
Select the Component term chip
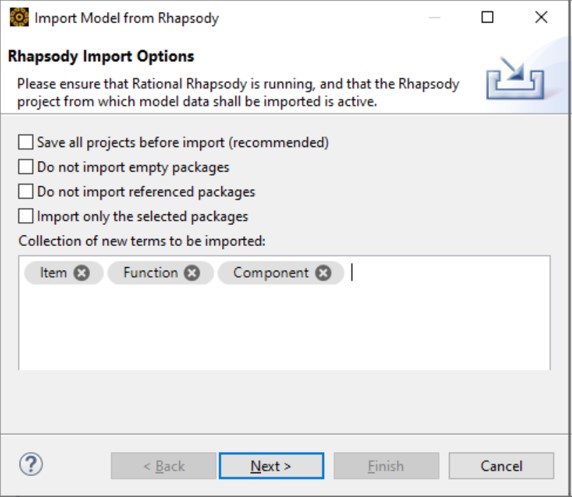coord(271,273)
